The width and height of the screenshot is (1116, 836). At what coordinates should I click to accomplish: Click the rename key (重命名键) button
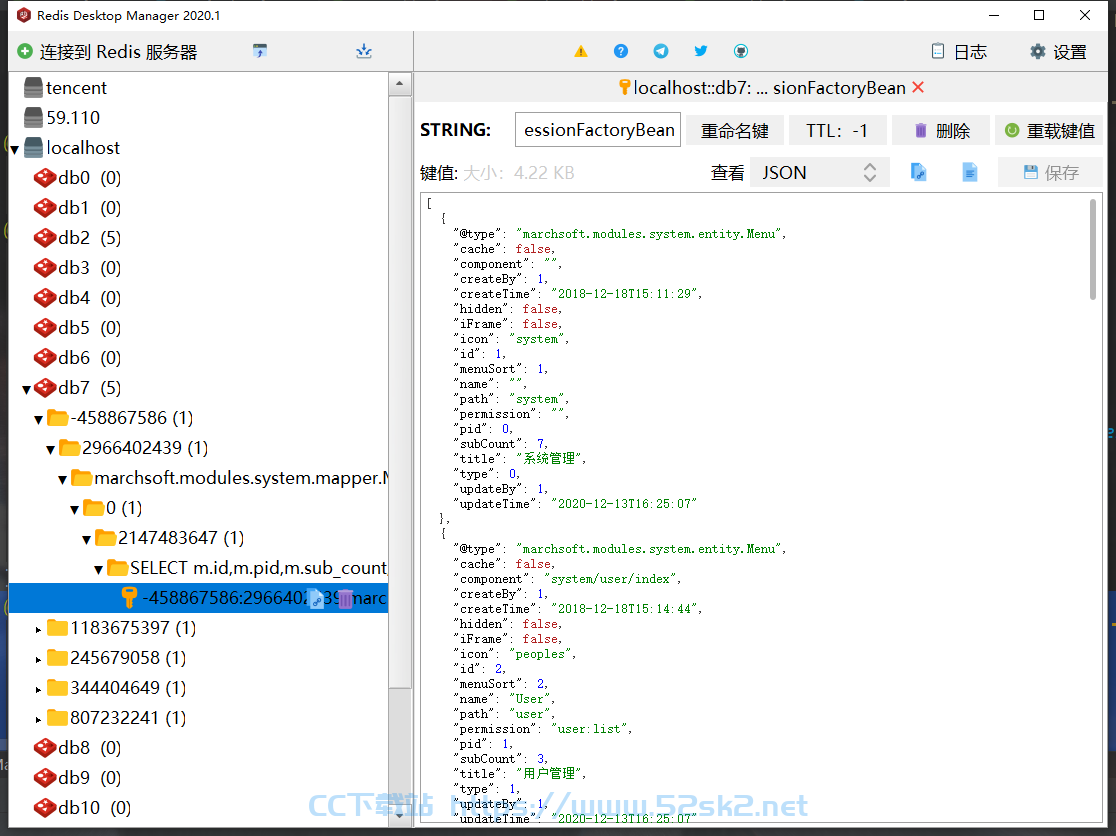[x=735, y=131]
